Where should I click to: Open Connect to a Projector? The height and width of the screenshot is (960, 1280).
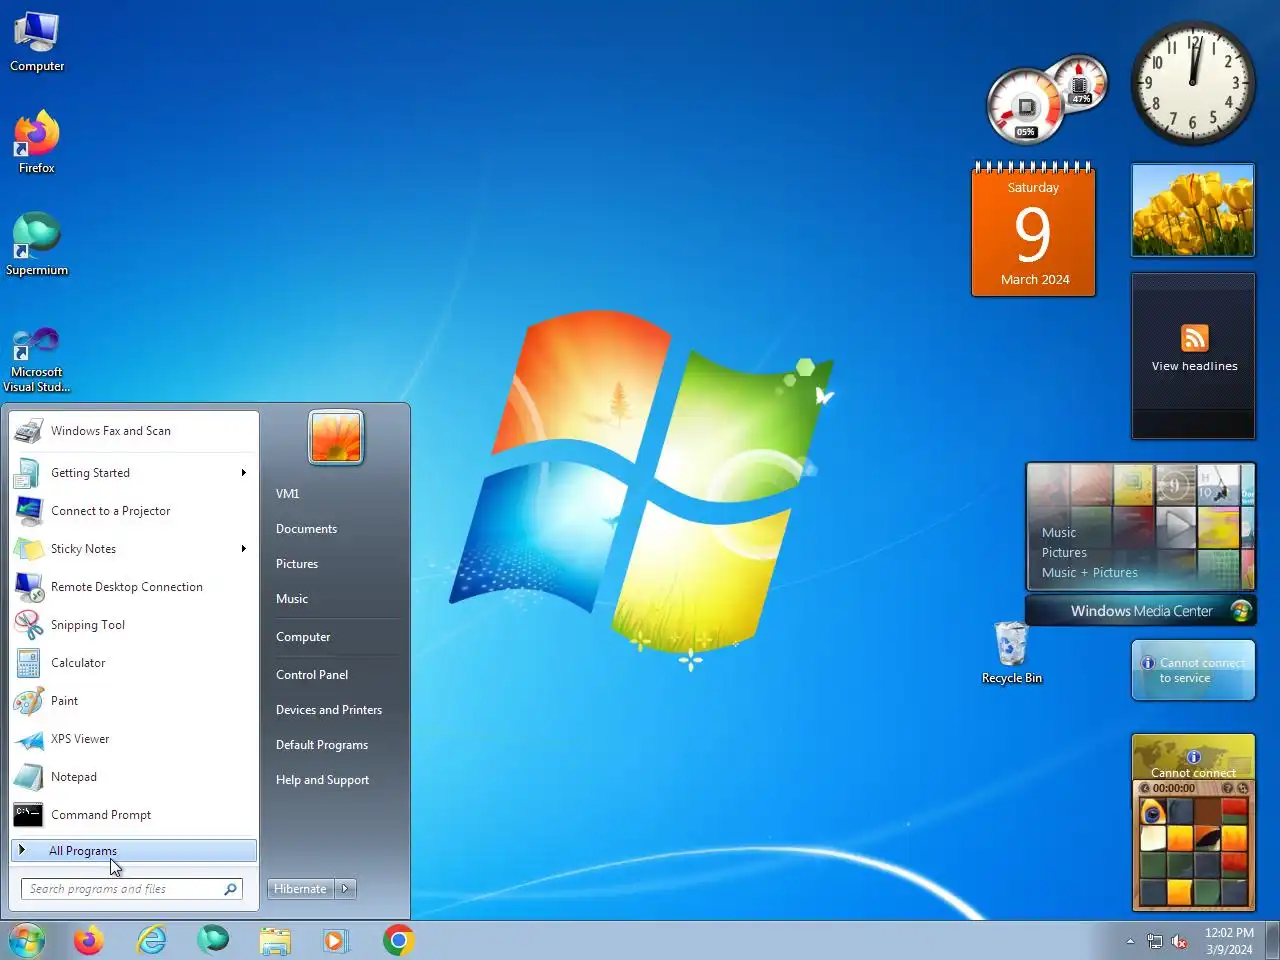[x=134, y=511]
